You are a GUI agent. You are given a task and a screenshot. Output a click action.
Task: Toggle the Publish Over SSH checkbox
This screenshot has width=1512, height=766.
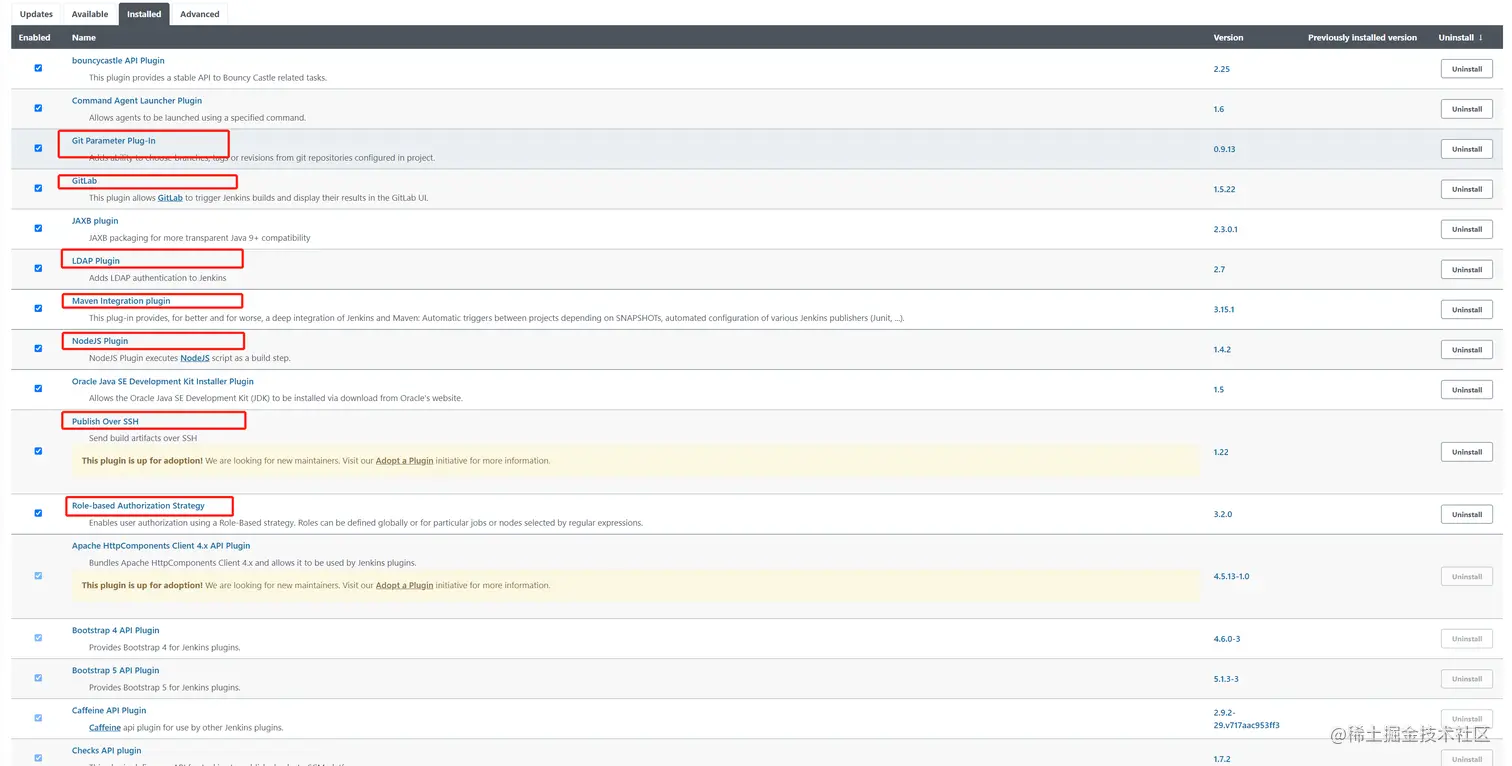pos(38,451)
